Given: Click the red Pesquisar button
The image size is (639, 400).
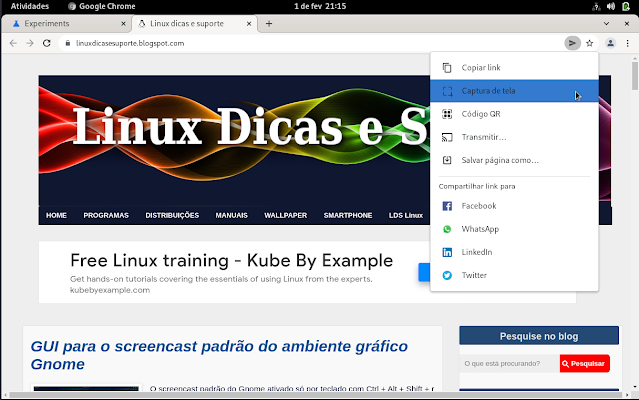Looking at the screenshot, I should (x=585, y=363).
